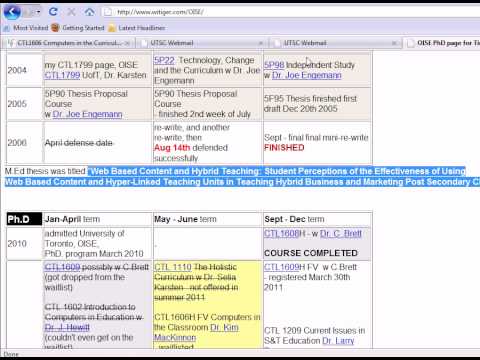Image resolution: width=480 pixels, height=360 pixels.
Task: Follow the Dr. J. Hewitt link
Action: [x=67, y=327]
